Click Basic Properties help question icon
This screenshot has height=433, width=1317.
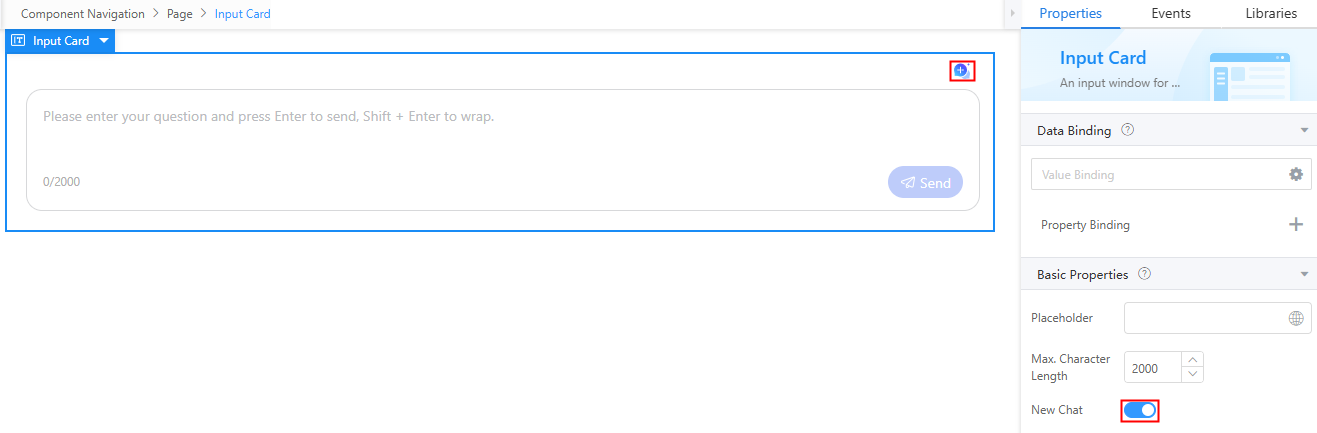click(x=1145, y=274)
